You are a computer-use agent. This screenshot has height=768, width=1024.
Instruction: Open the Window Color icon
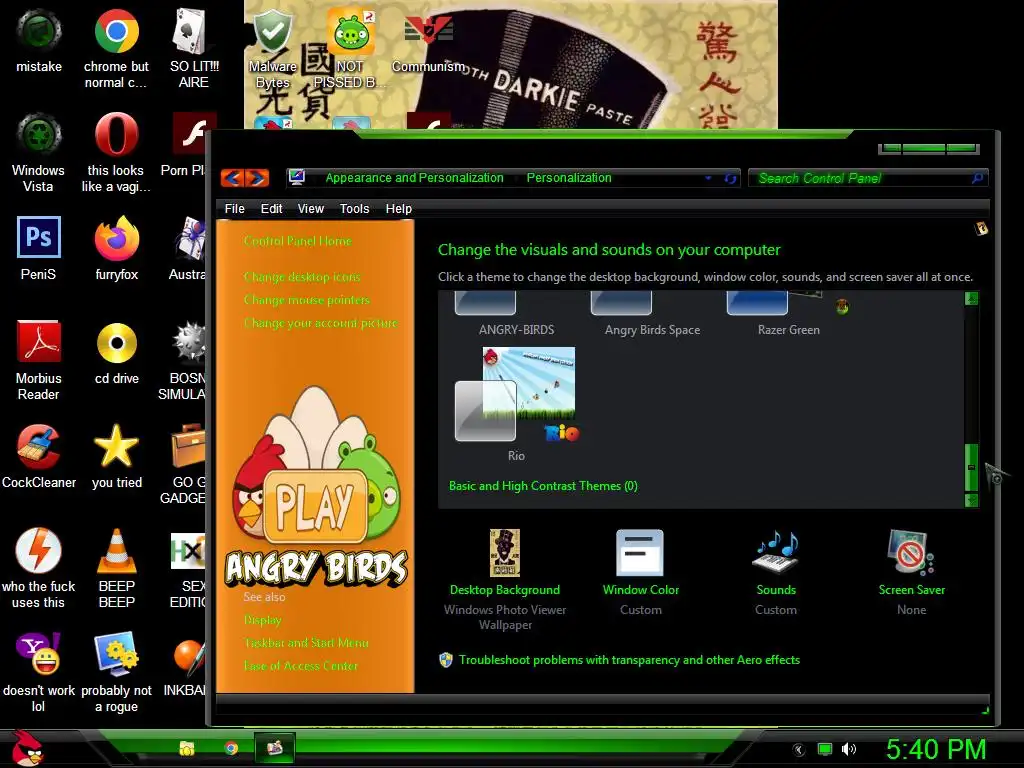pyautogui.click(x=640, y=552)
